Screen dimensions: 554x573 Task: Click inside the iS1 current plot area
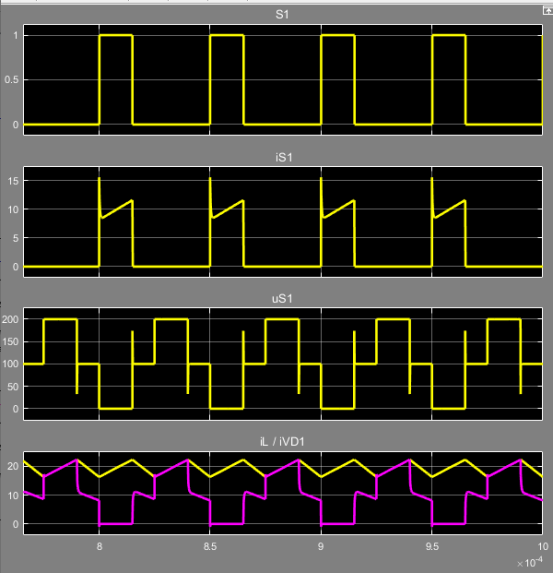pos(283,222)
